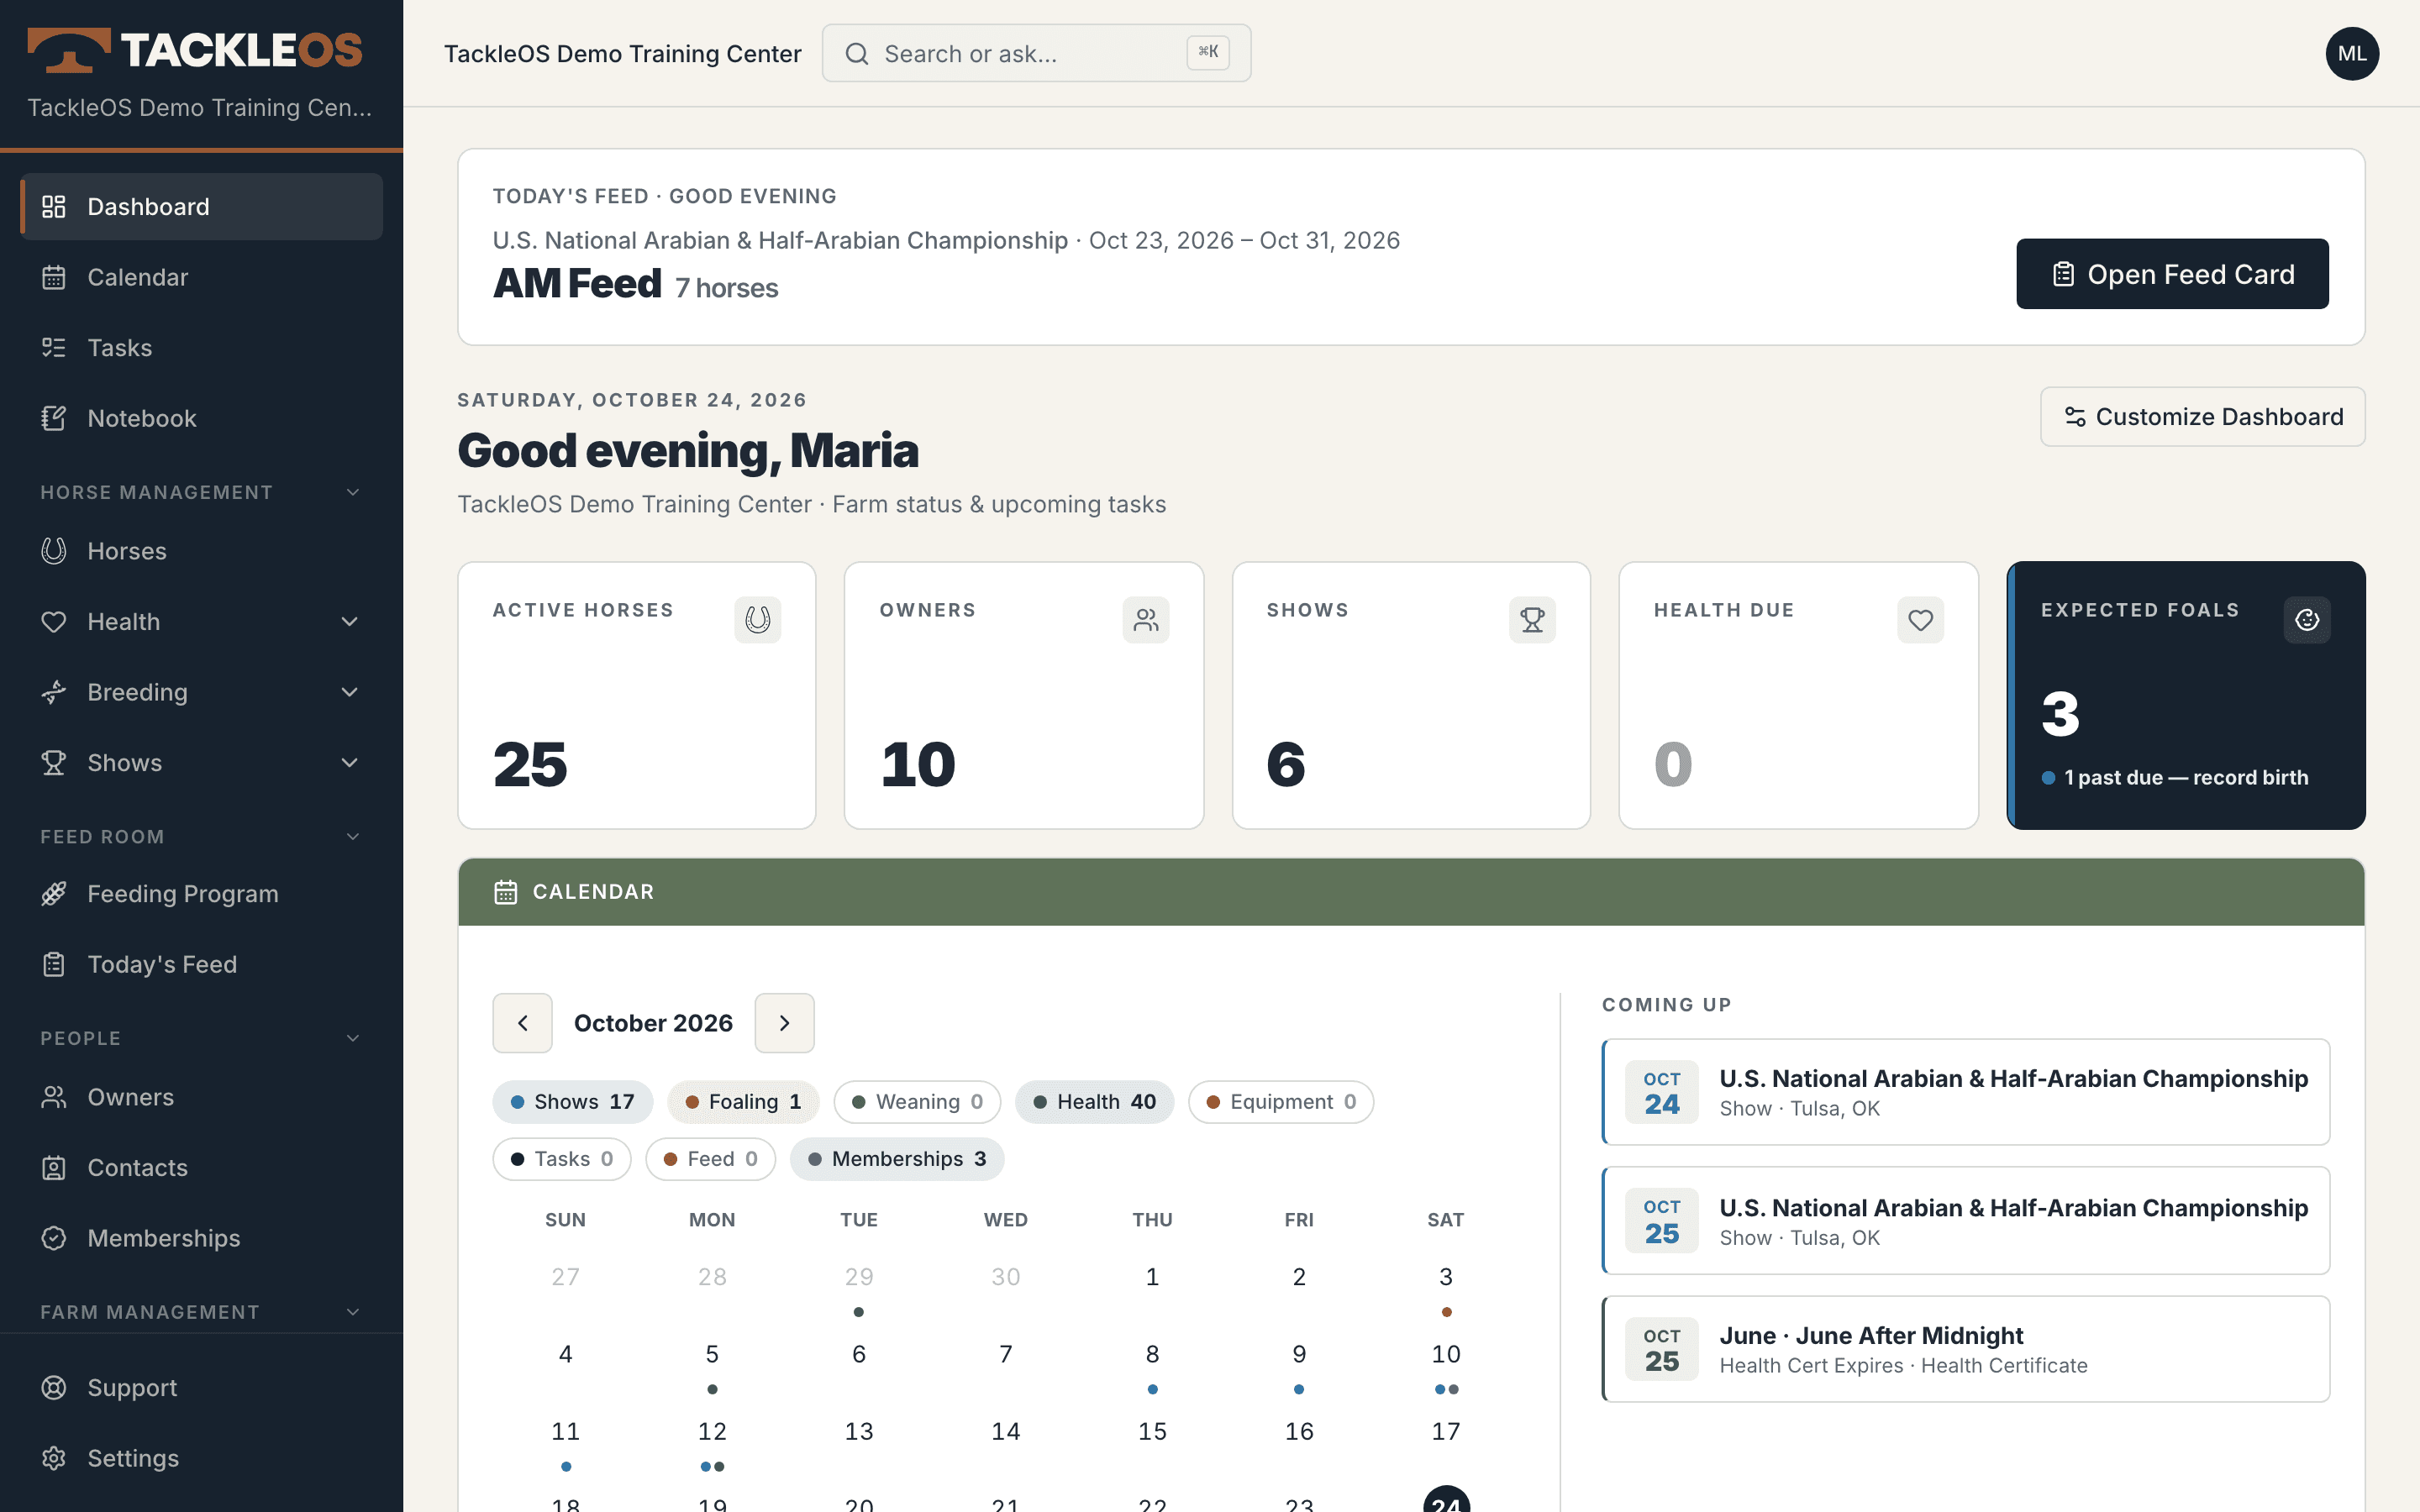The image size is (2420, 1512).
Task: Click the Contacts icon in the sidebar
Action: 54,1168
